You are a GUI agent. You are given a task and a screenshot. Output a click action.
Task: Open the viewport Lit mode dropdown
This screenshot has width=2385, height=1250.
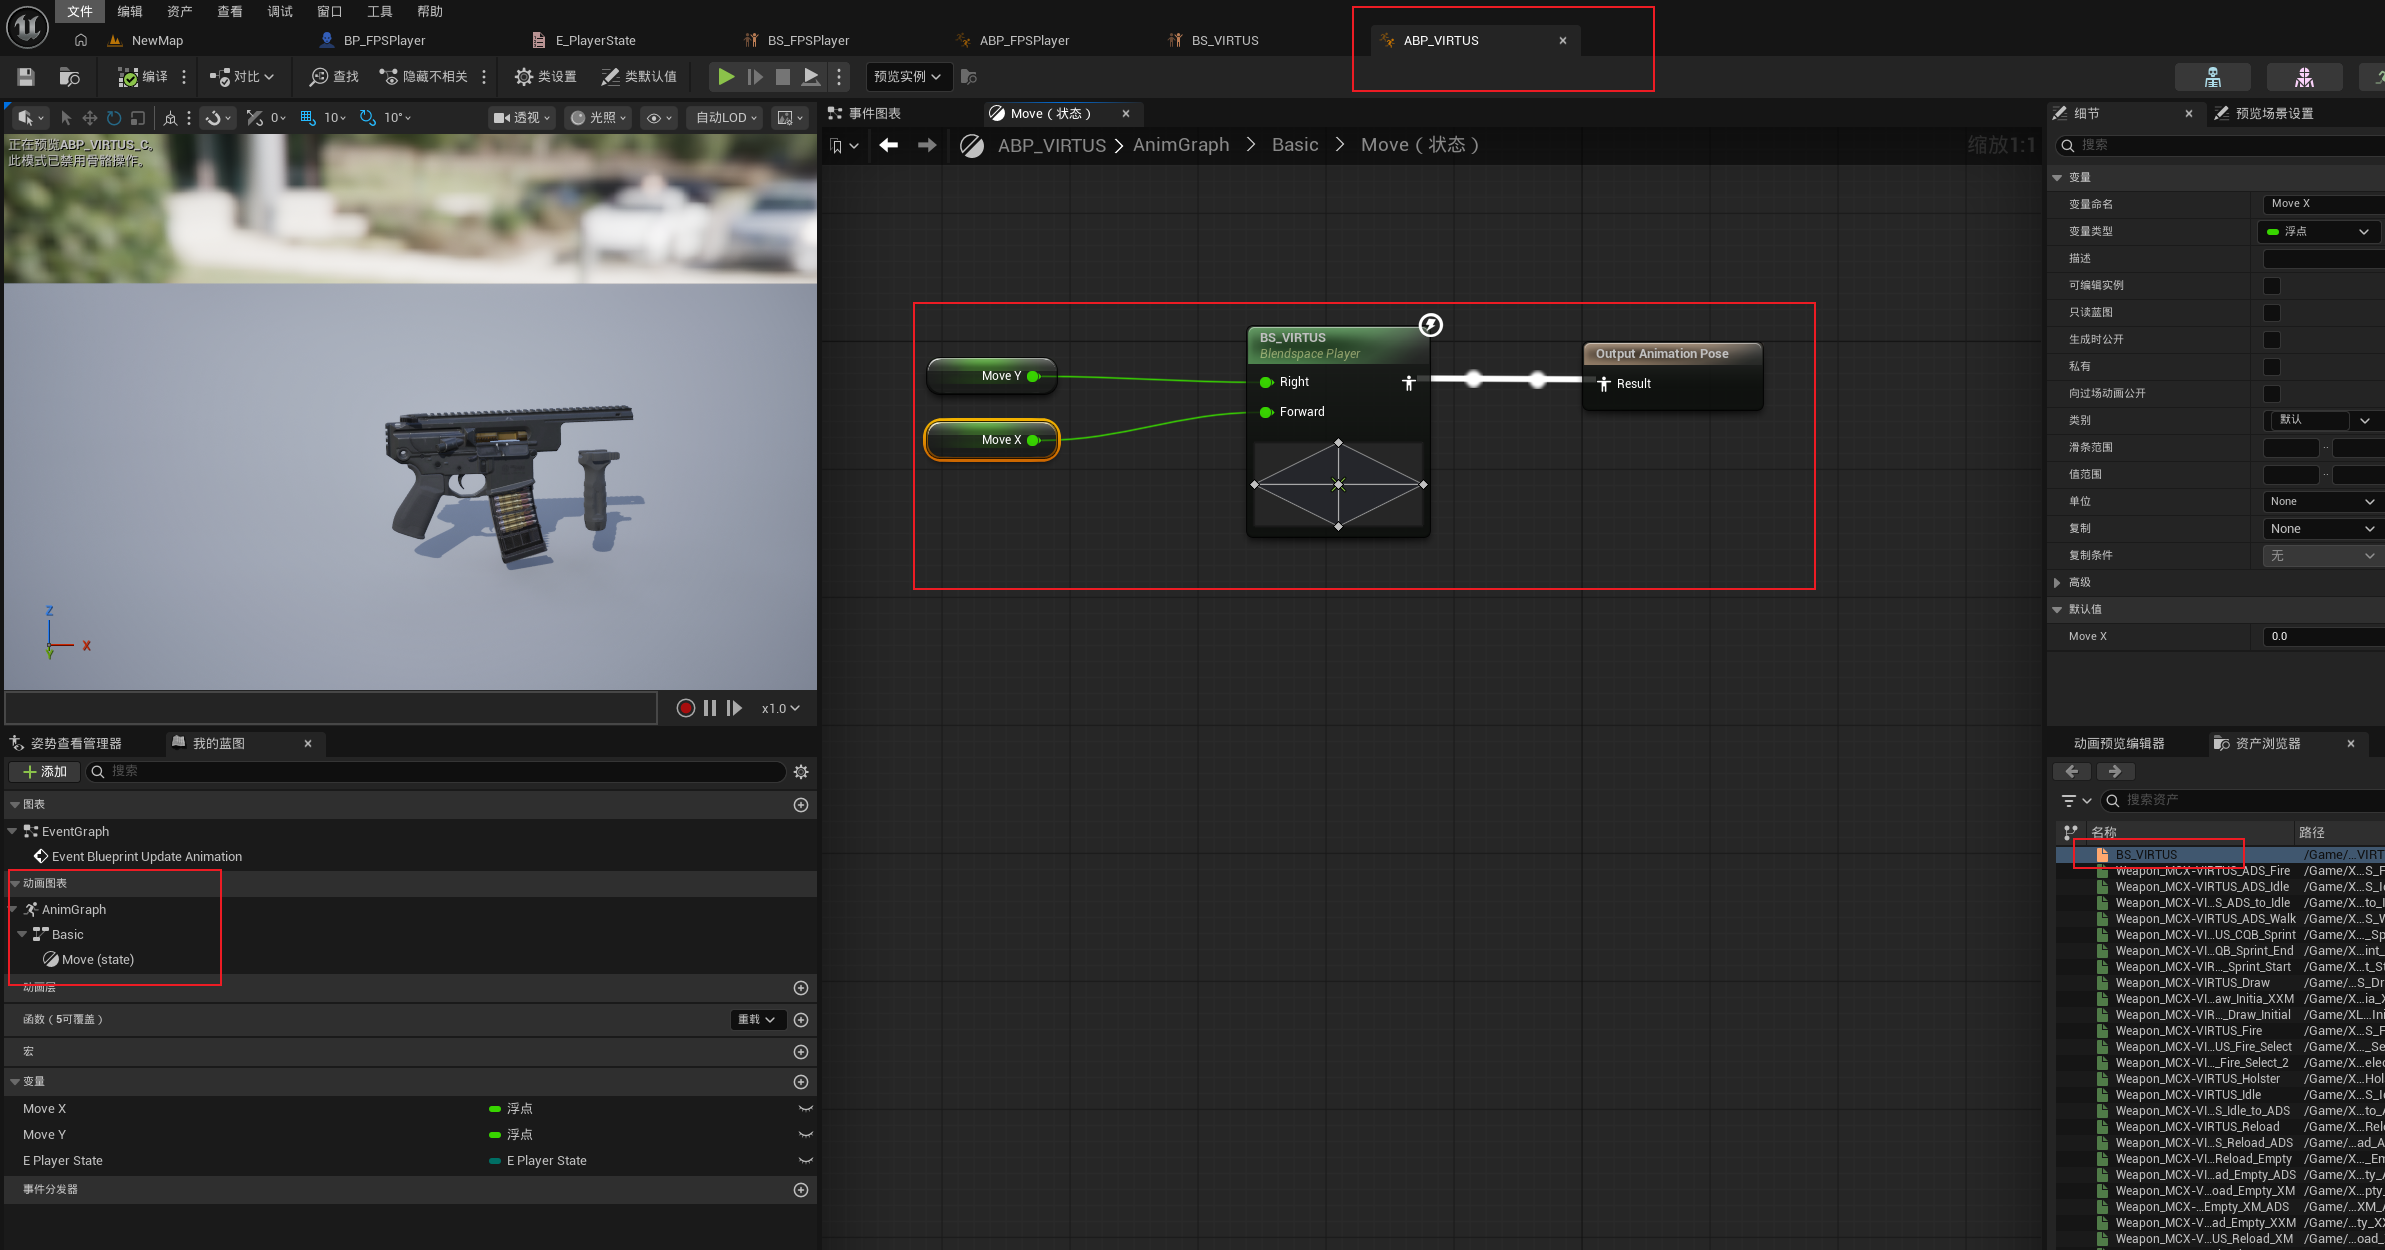[x=599, y=118]
